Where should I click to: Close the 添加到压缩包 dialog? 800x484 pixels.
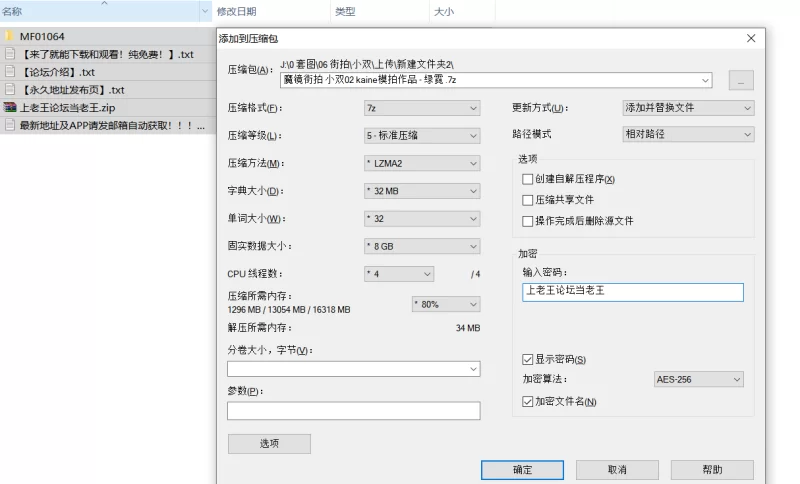click(x=751, y=38)
